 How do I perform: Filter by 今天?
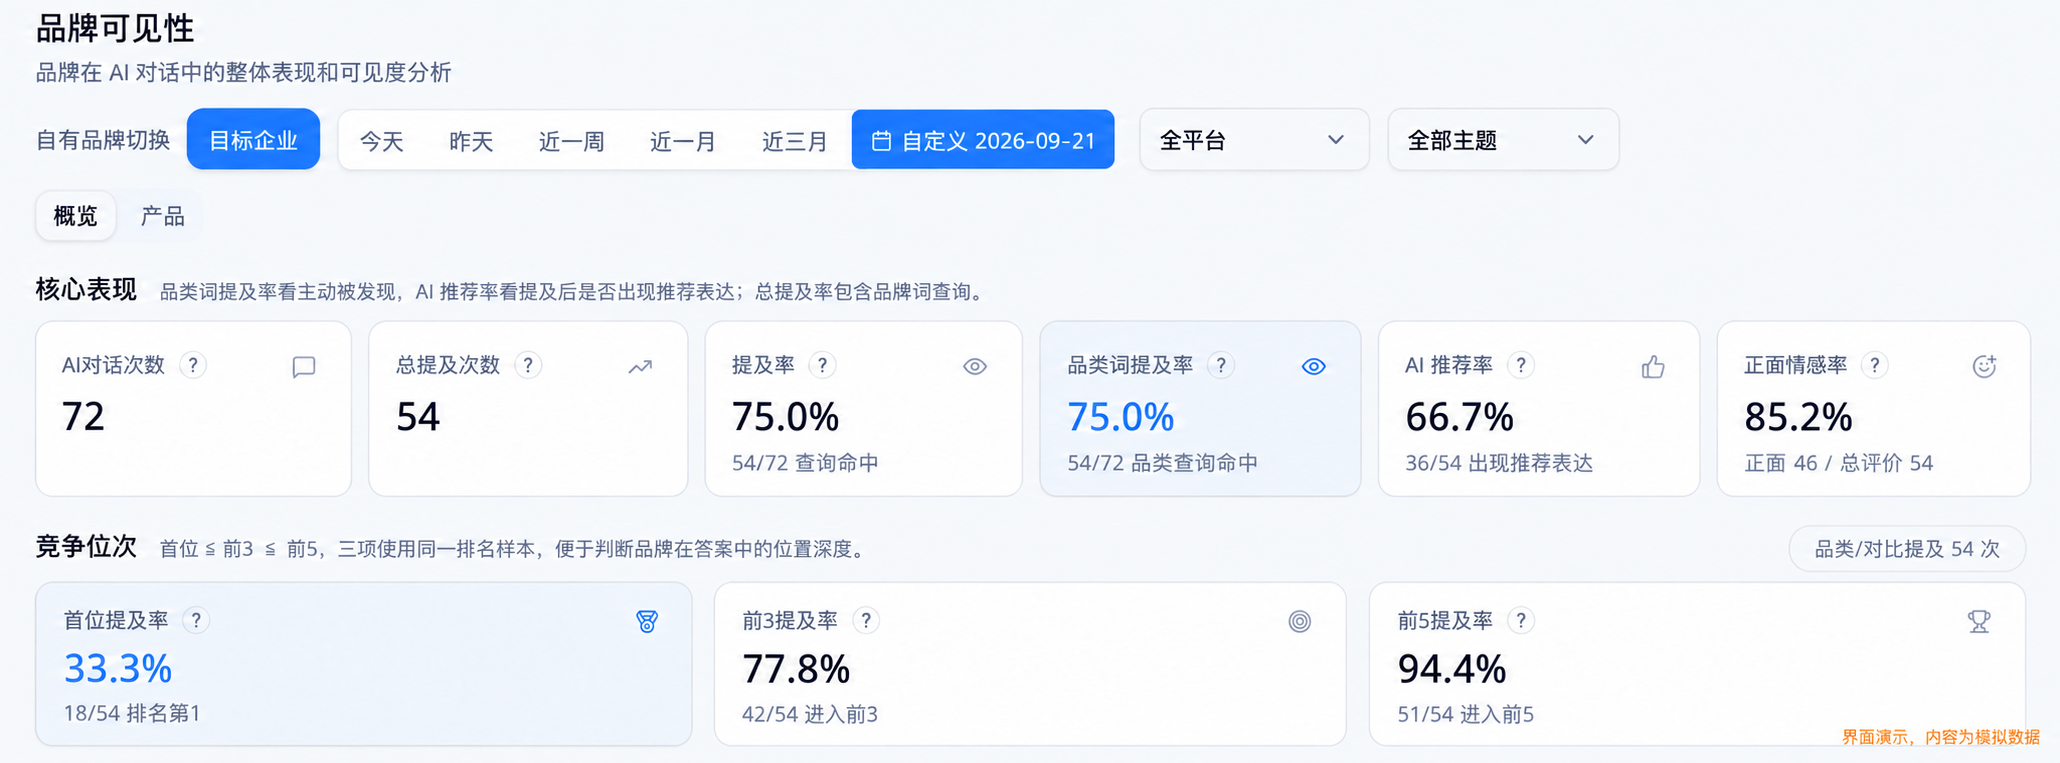(381, 141)
